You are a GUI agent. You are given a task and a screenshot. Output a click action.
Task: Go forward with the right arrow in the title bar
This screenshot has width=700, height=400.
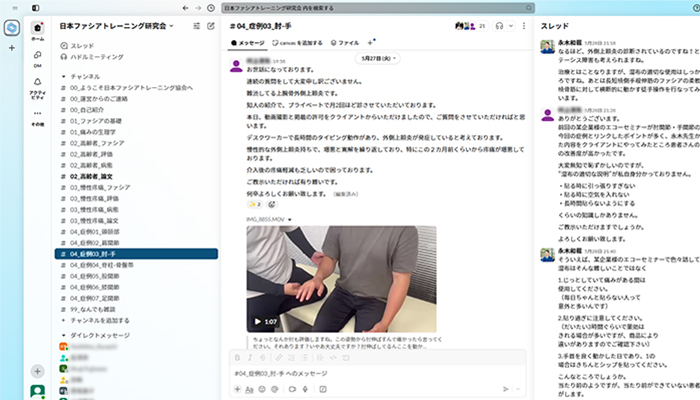[198, 8]
